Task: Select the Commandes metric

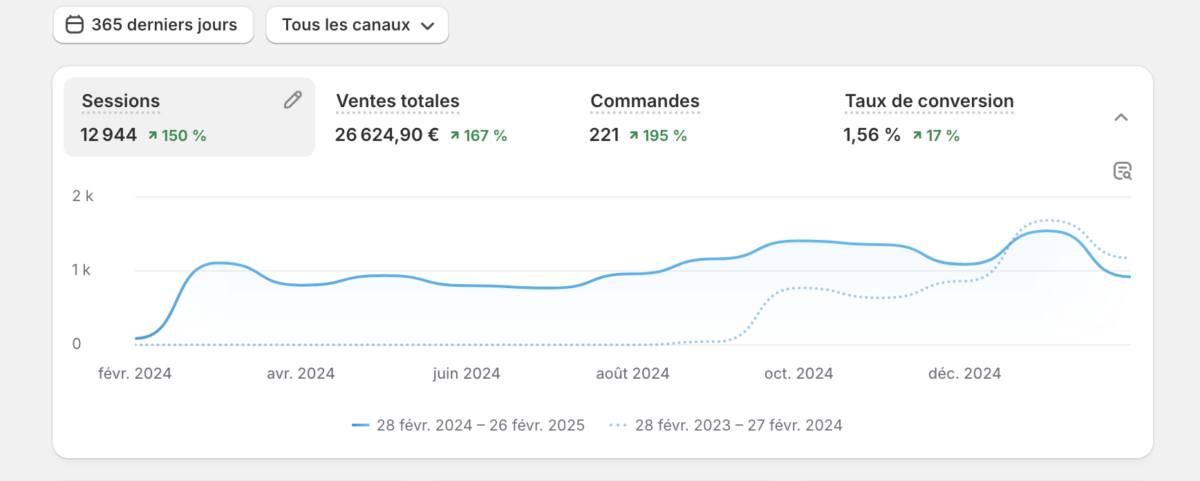Action: [x=645, y=101]
